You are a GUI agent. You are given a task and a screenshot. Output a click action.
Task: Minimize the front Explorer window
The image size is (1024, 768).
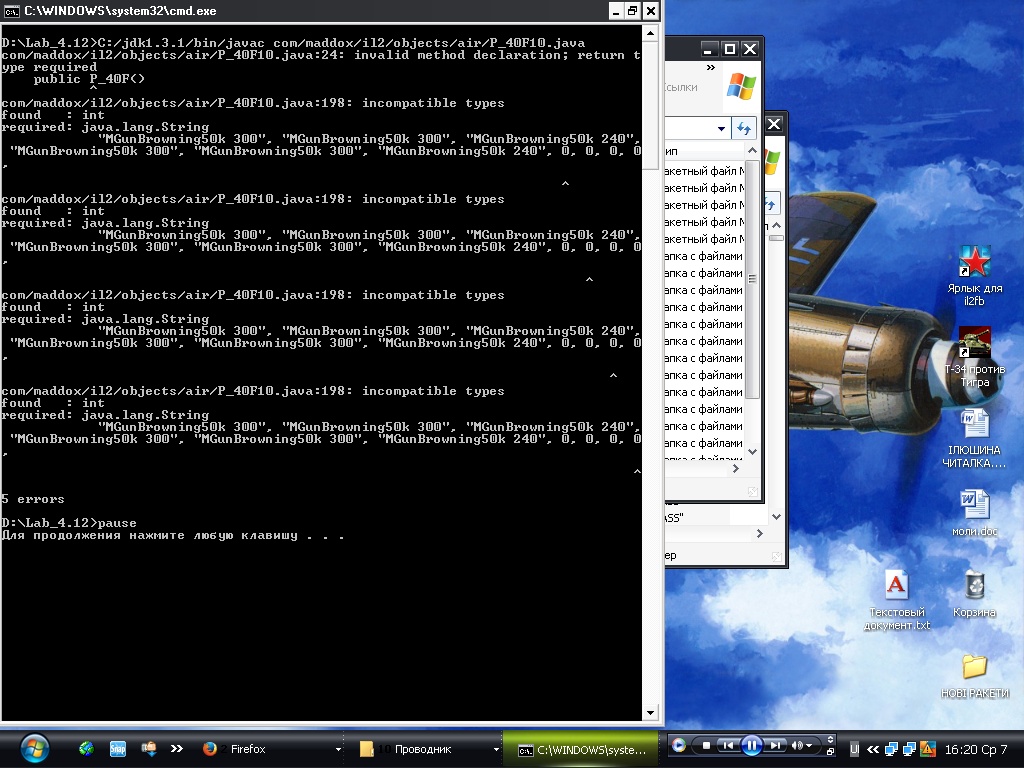709,49
